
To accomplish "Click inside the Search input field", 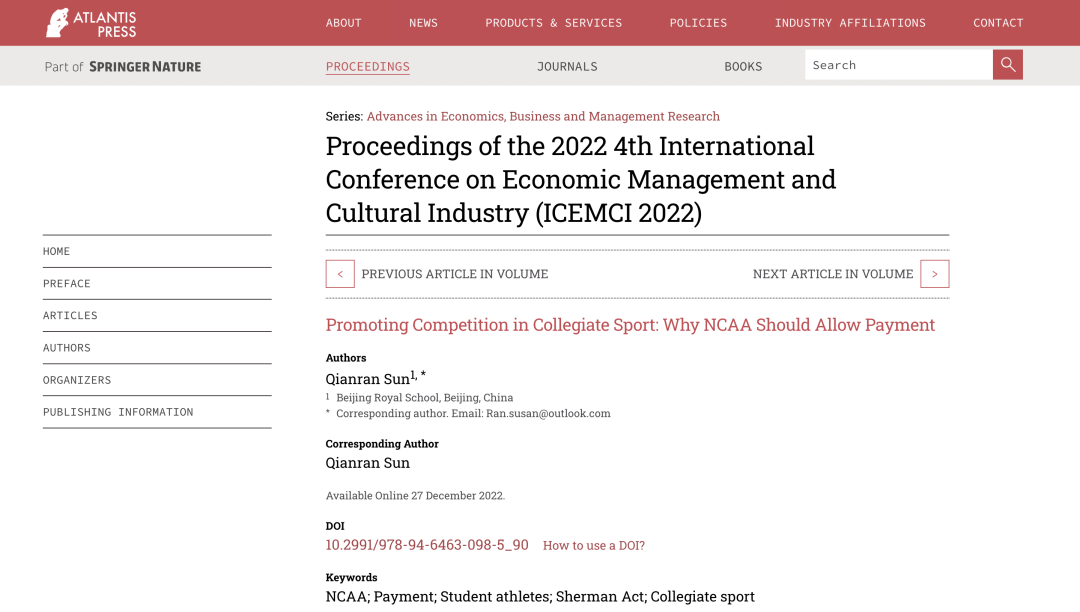I will 897,65.
